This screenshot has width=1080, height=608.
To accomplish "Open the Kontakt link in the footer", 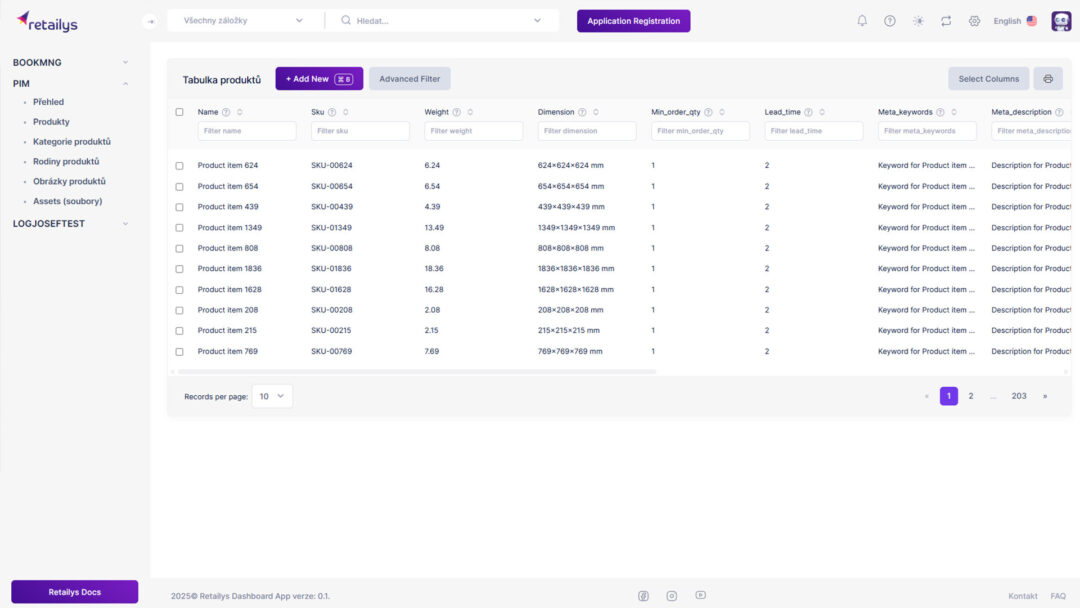I will (1023, 595).
